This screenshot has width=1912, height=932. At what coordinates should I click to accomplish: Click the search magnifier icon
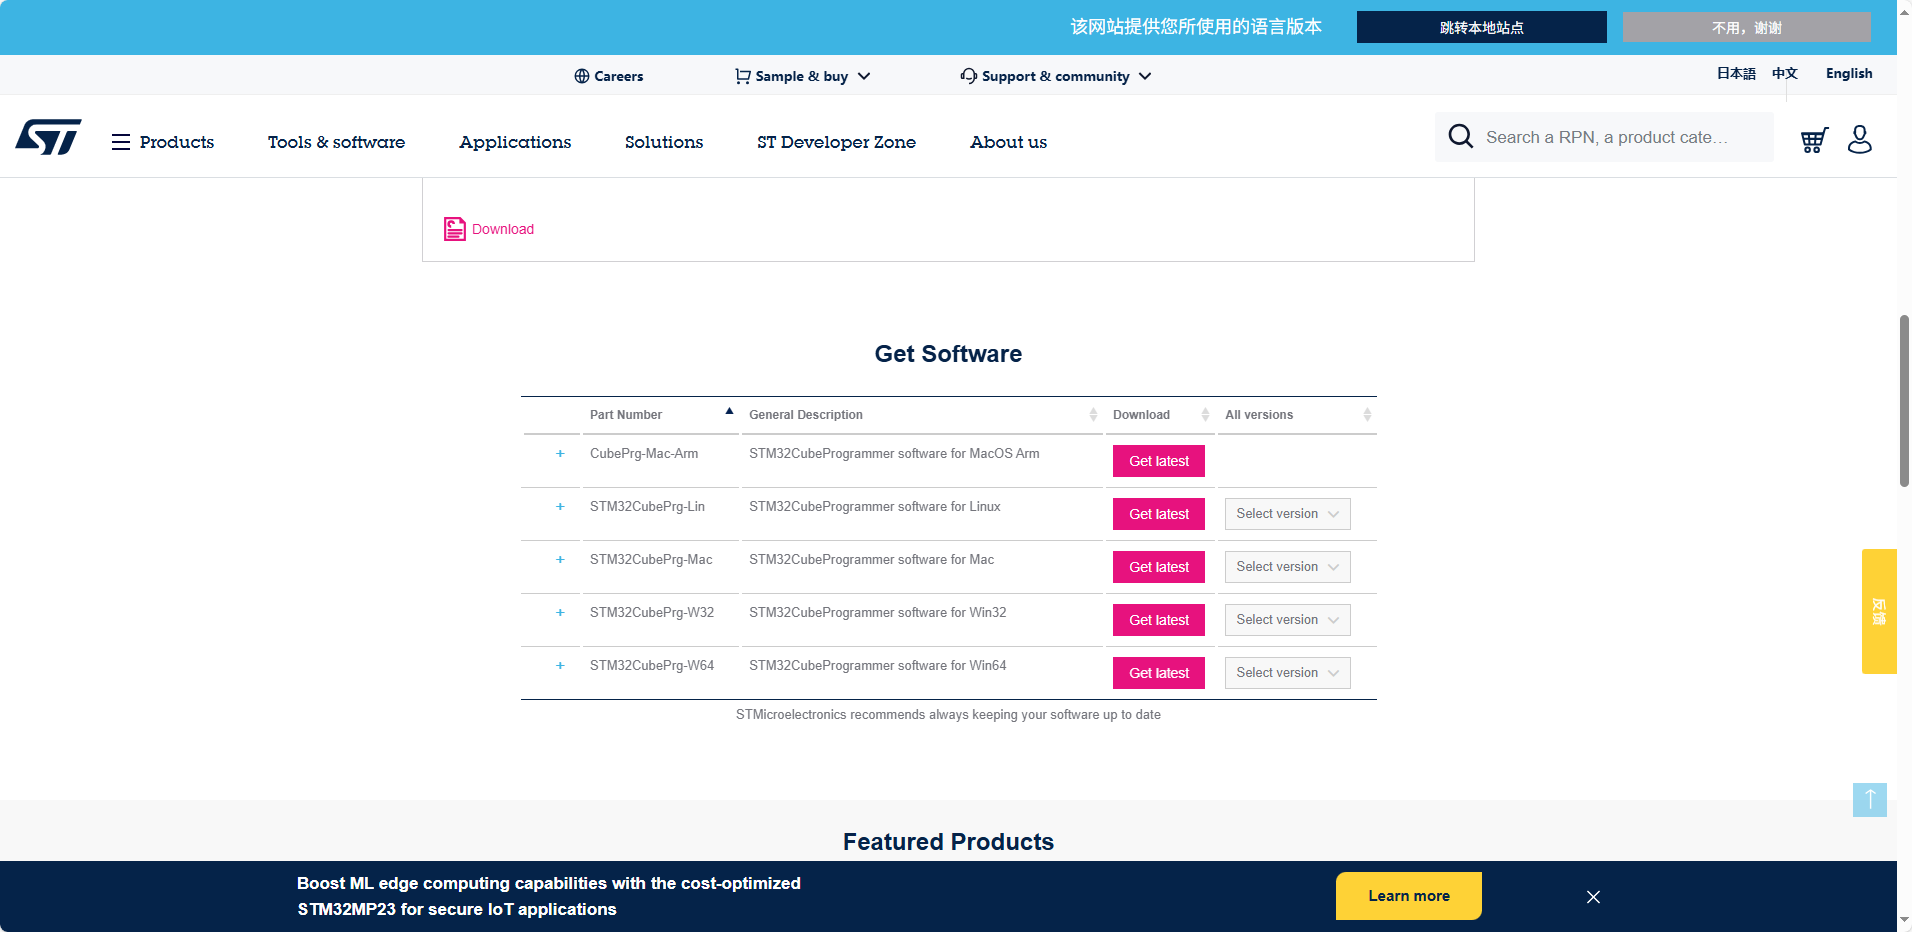(x=1460, y=137)
